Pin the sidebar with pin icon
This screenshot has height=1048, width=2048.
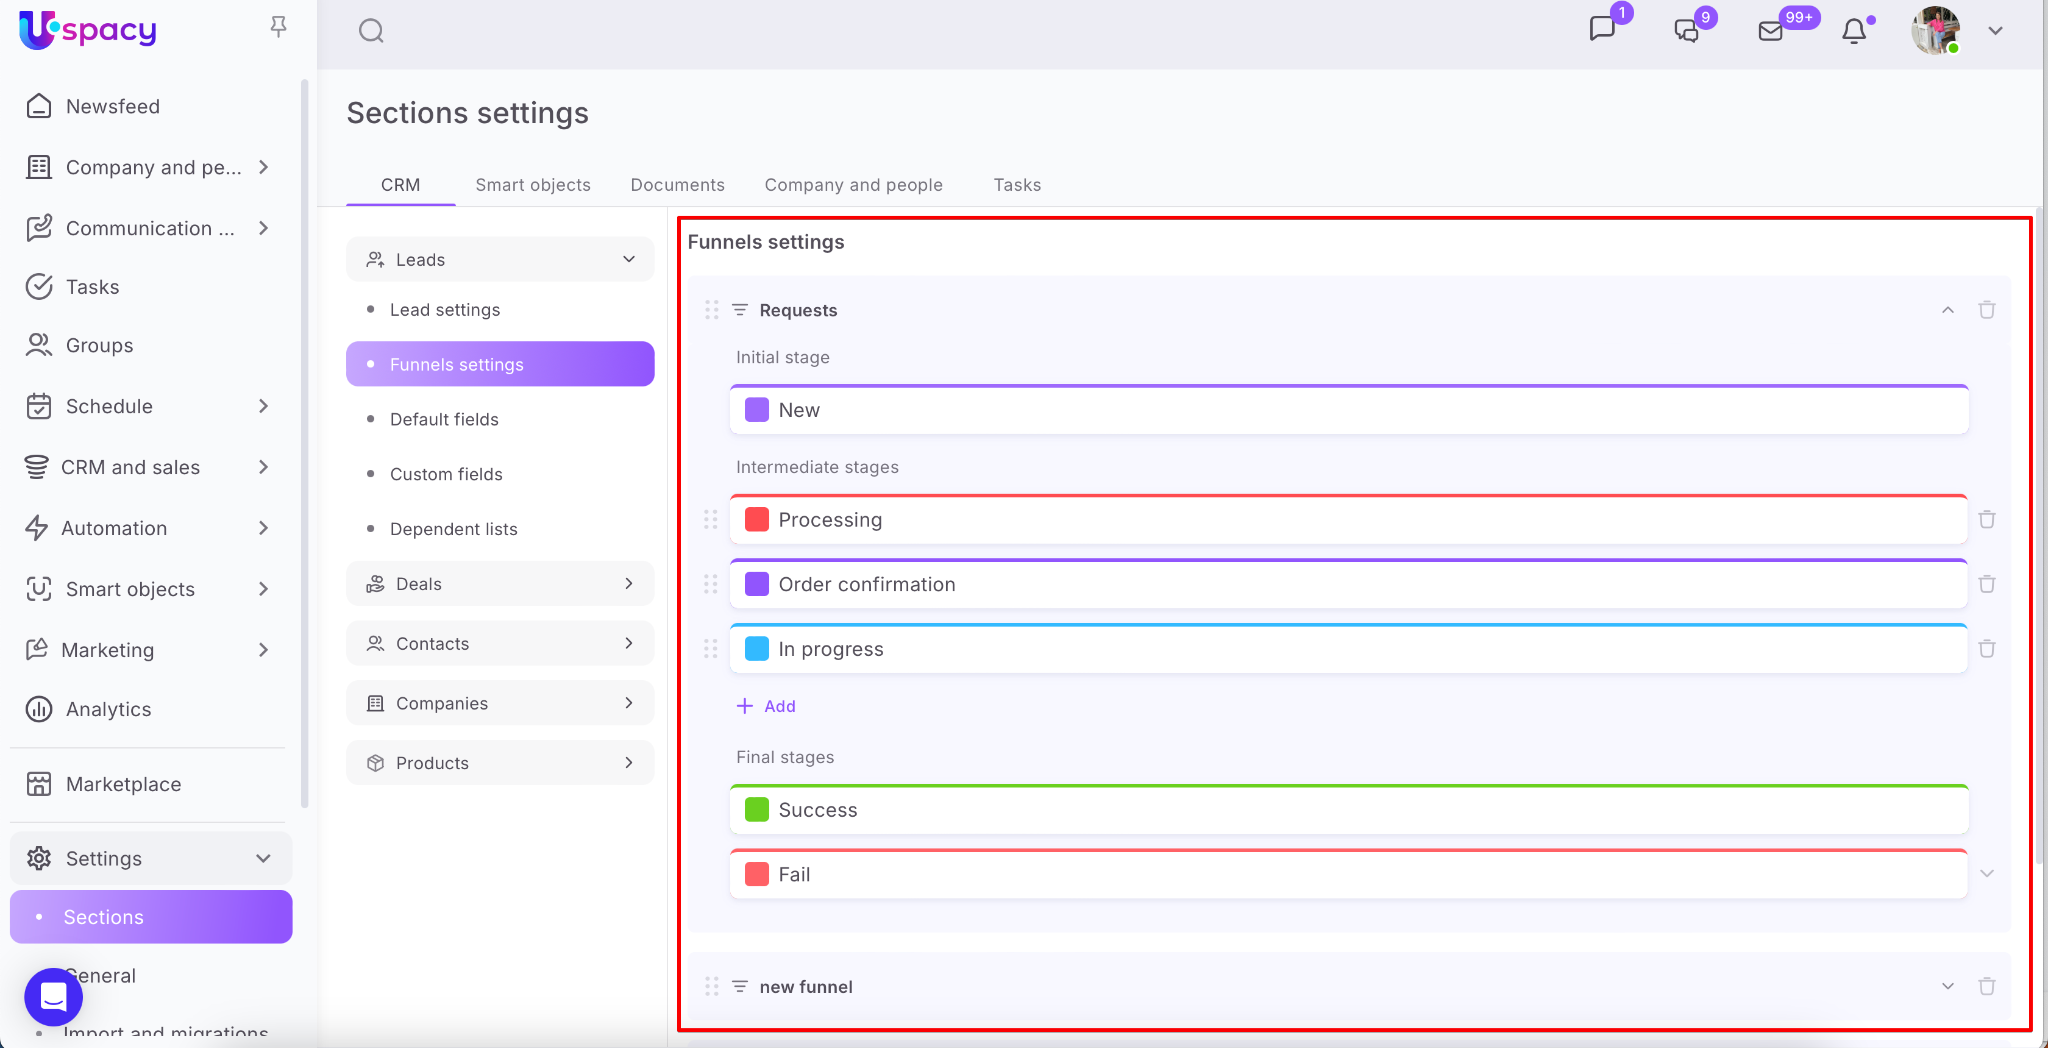[279, 27]
